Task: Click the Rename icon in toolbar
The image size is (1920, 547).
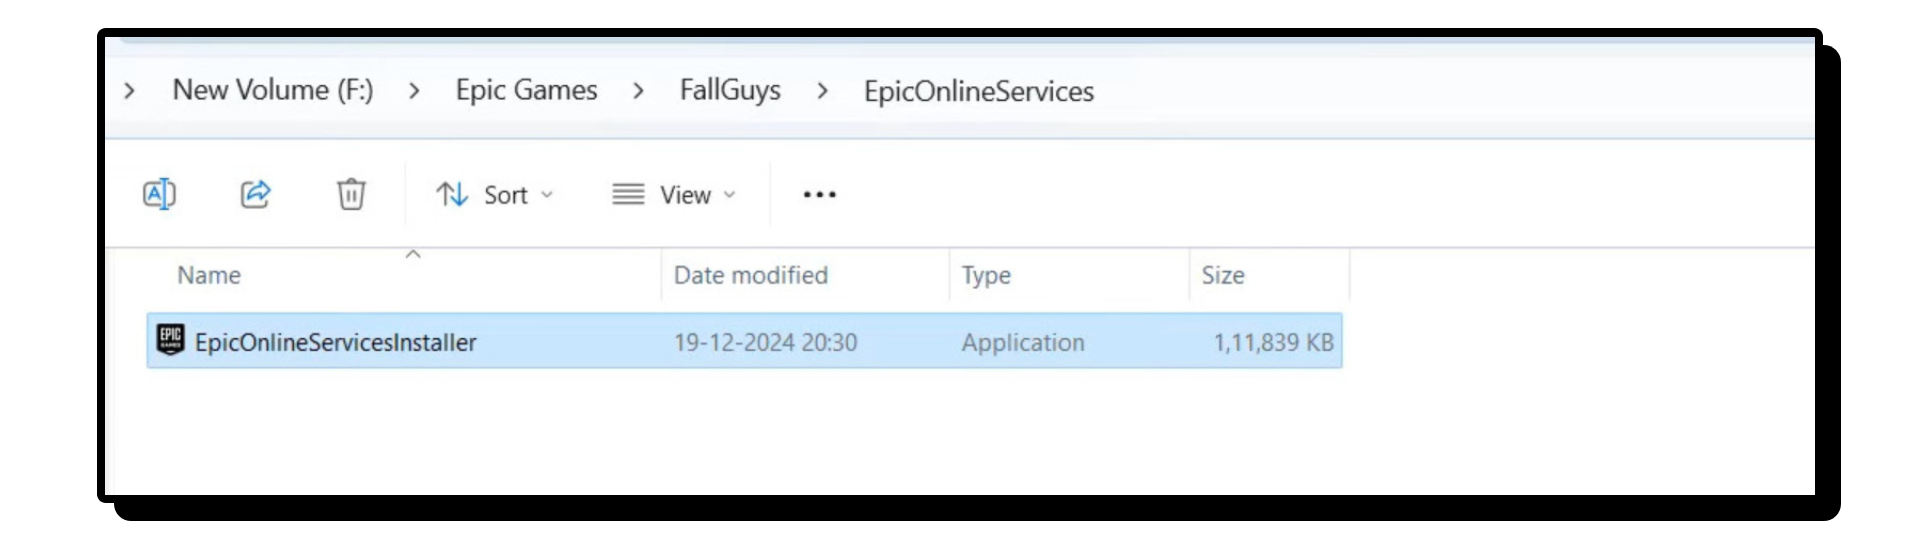Action: pos(160,194)
